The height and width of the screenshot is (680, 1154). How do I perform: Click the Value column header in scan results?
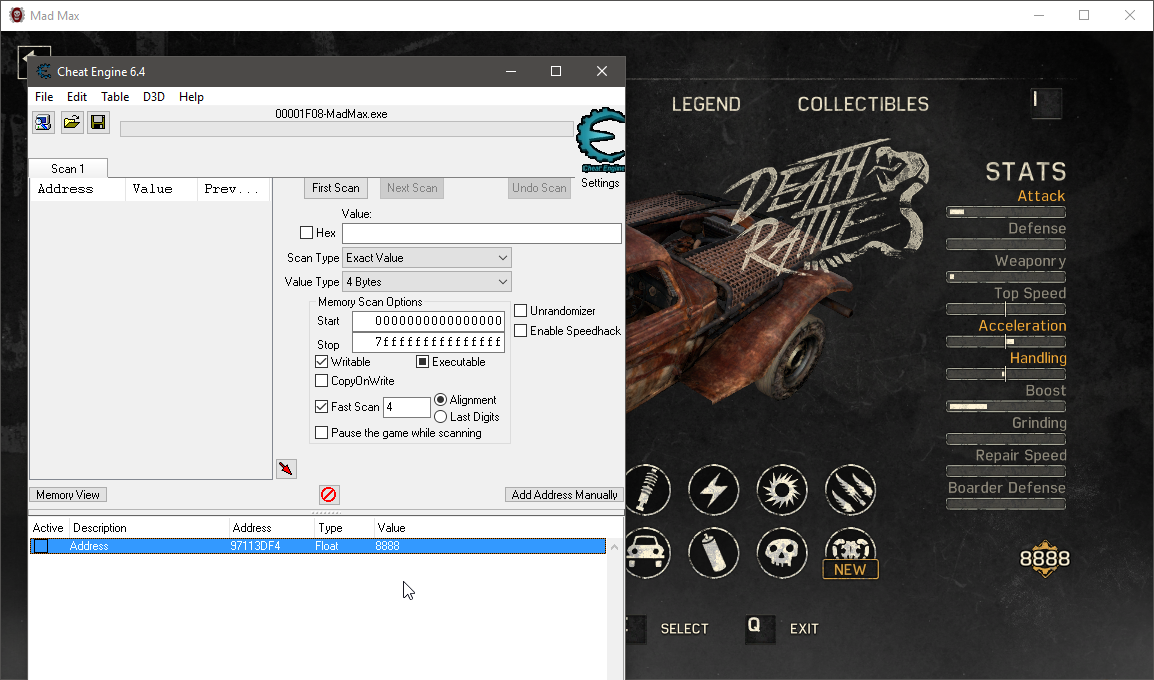point(161,189)
